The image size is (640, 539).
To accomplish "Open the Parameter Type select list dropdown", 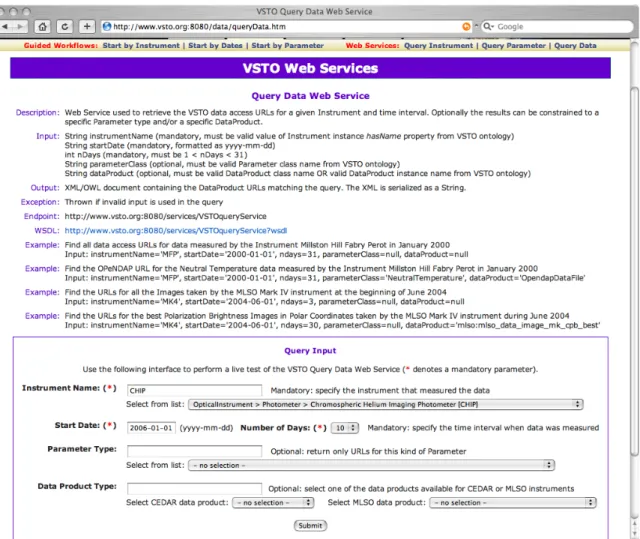I will (371, 465).
